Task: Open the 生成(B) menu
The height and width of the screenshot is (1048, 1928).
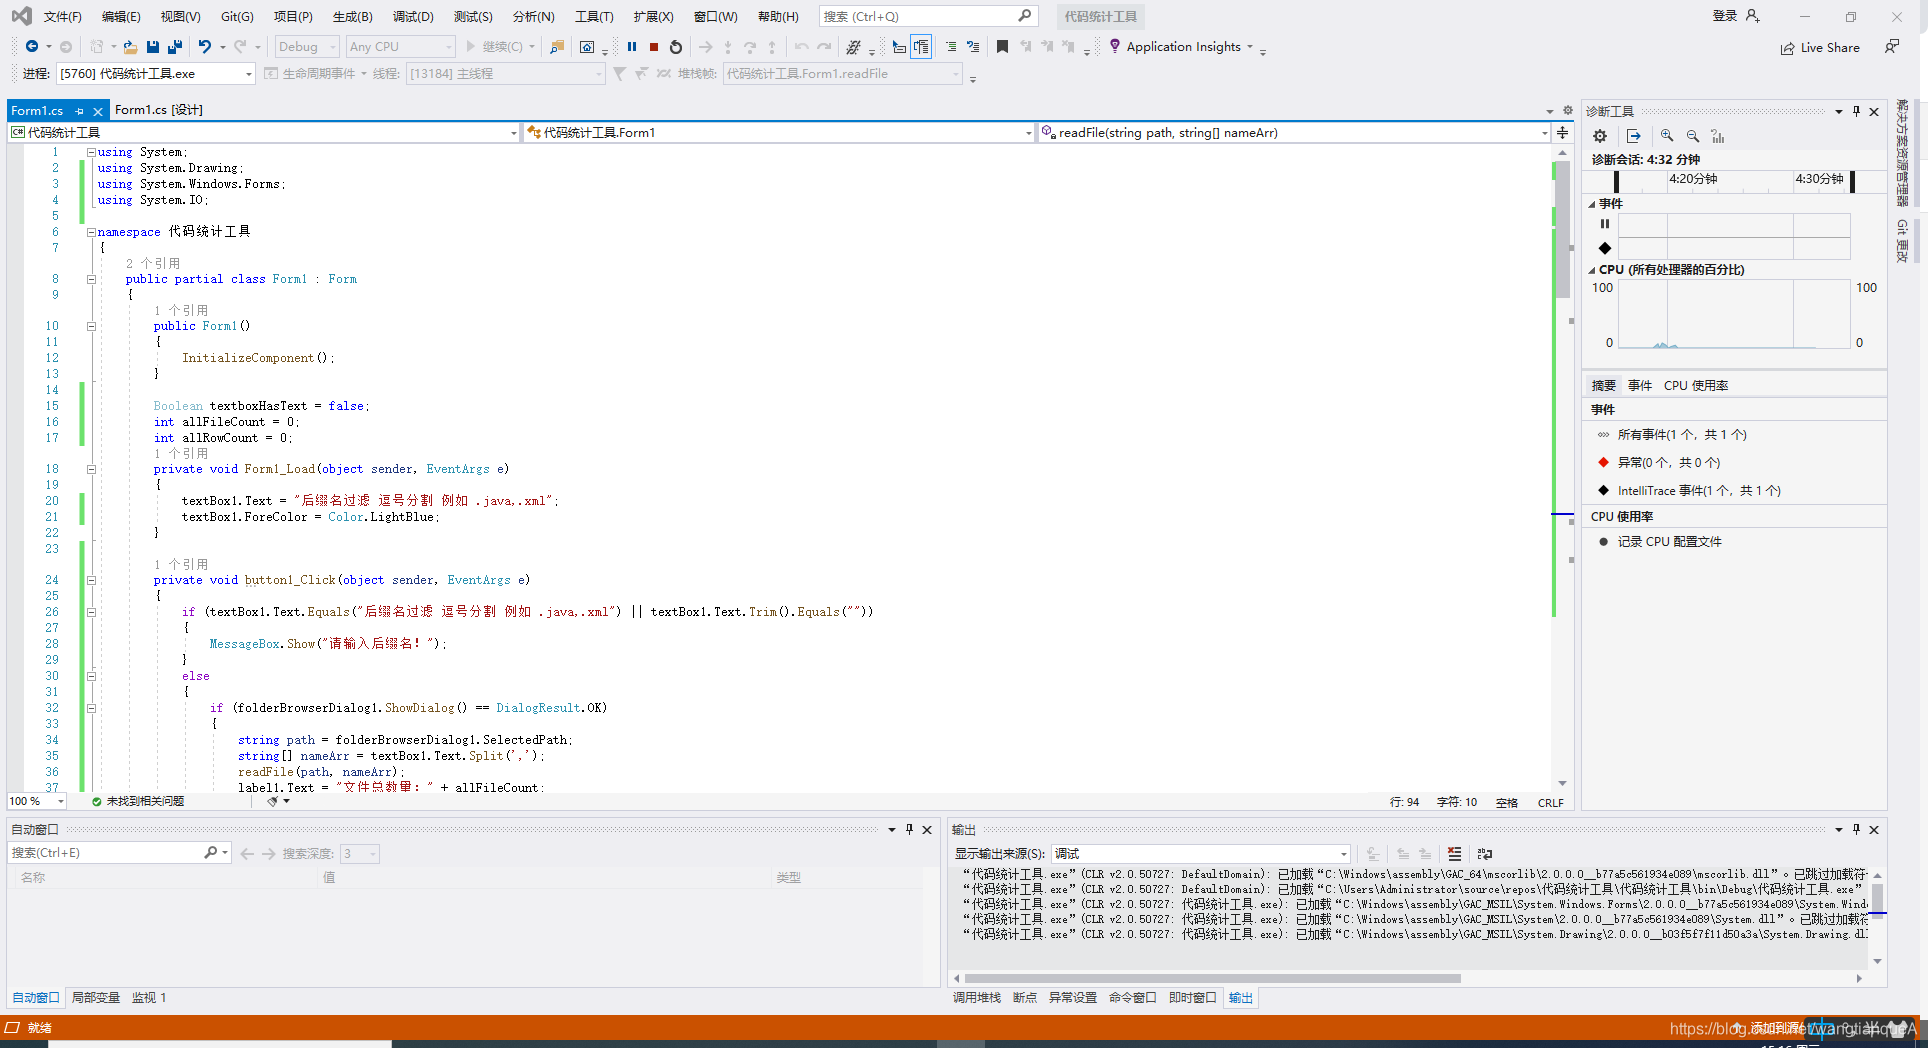Action: 352,16
